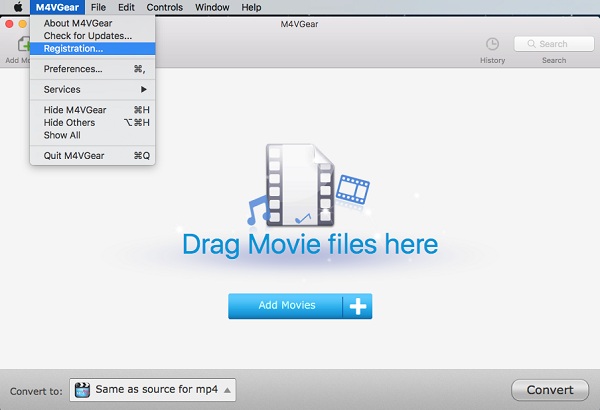Screen dimensions: 600x410
Task: Select the Registration... menu entry
Action: [93, 49]
